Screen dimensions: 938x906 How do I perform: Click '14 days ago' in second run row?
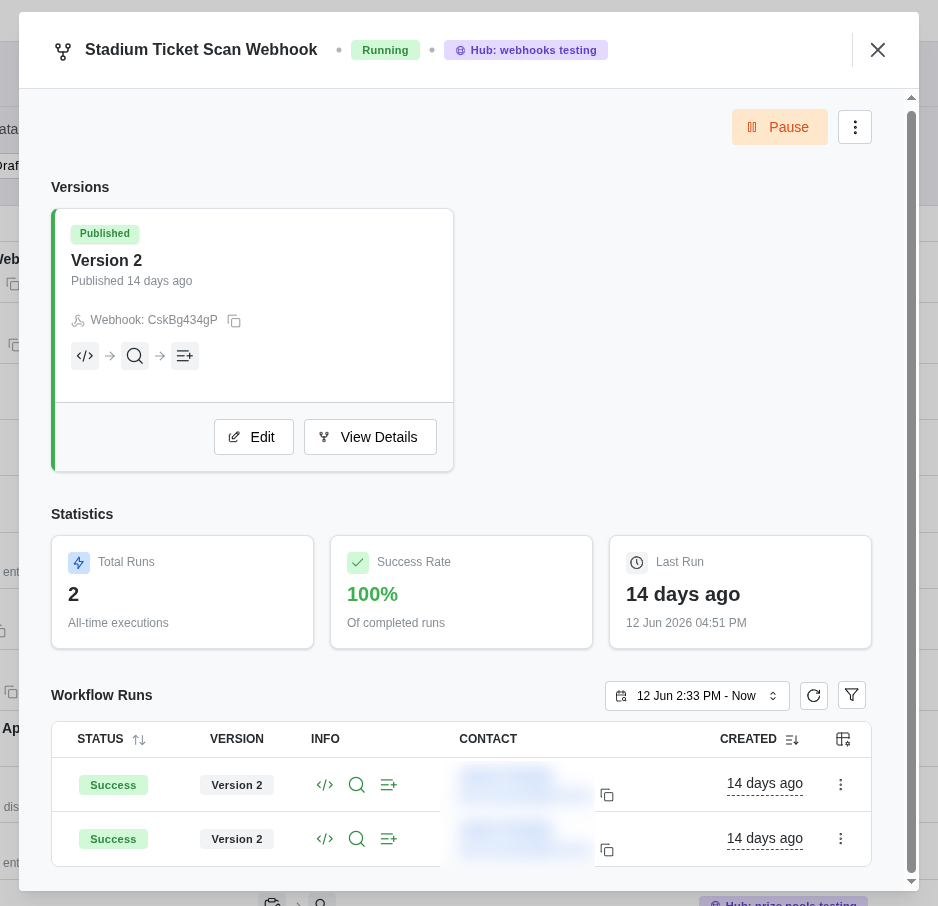coord(765,838)
